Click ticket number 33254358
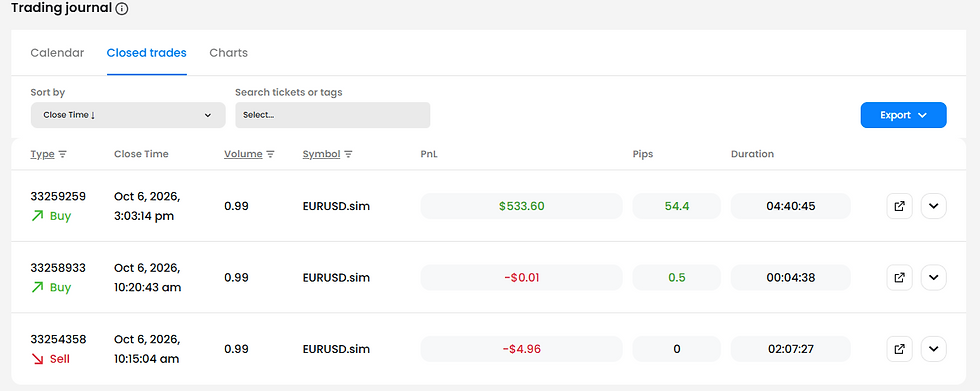 (x=58, y=339)
